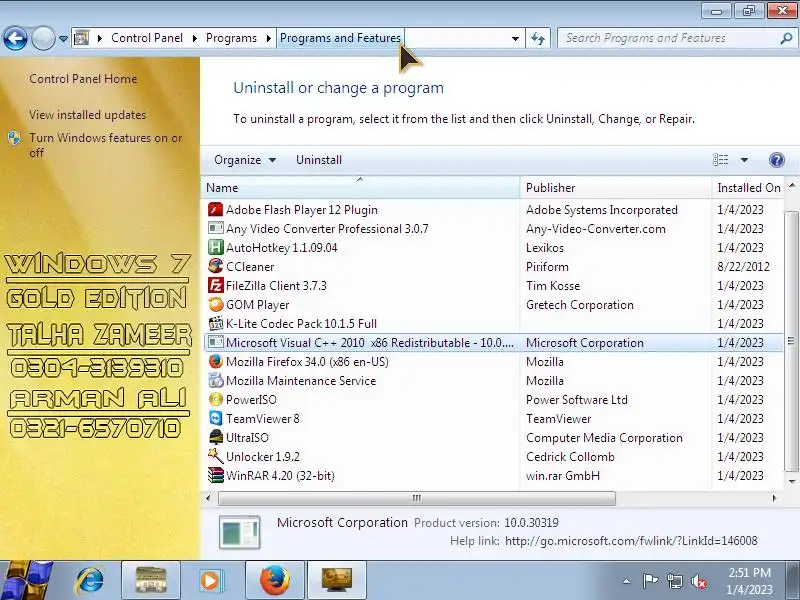
Task: Click the Control Panel breadcrumb
Action: 147,38
